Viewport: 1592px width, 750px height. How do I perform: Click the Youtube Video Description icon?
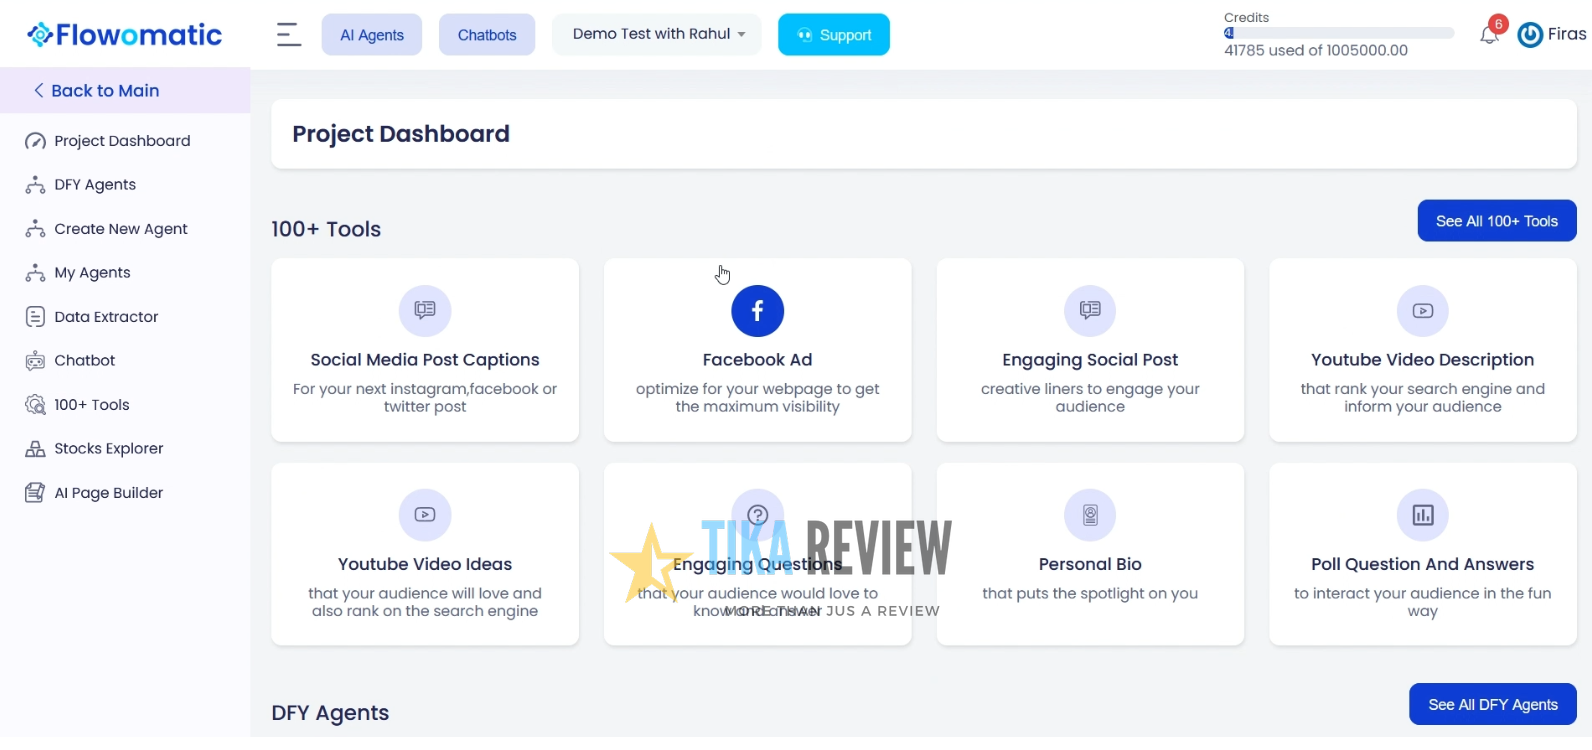[x=1423, y=311]
